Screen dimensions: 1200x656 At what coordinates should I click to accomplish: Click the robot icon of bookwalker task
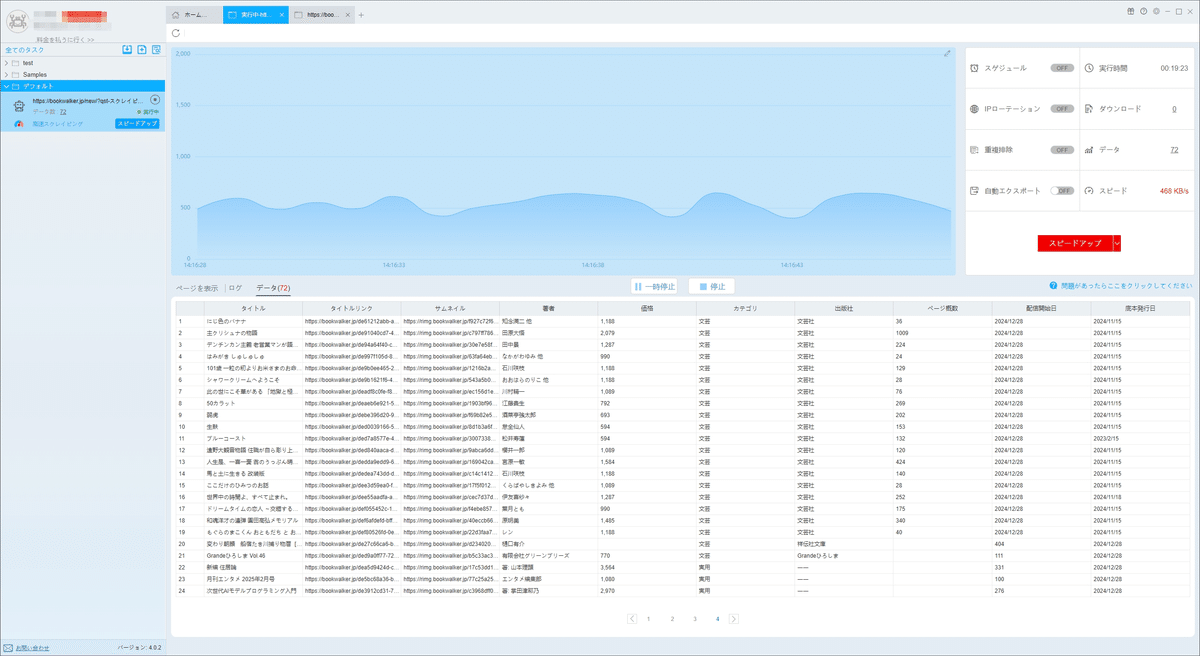click(19, 105)
